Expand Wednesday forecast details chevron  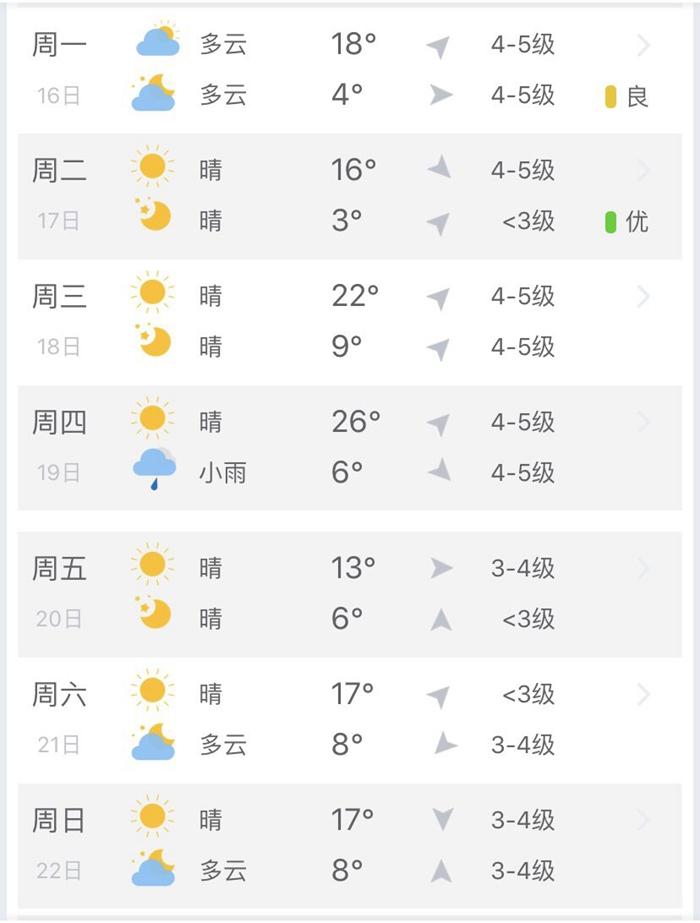[x=644, y=297]
